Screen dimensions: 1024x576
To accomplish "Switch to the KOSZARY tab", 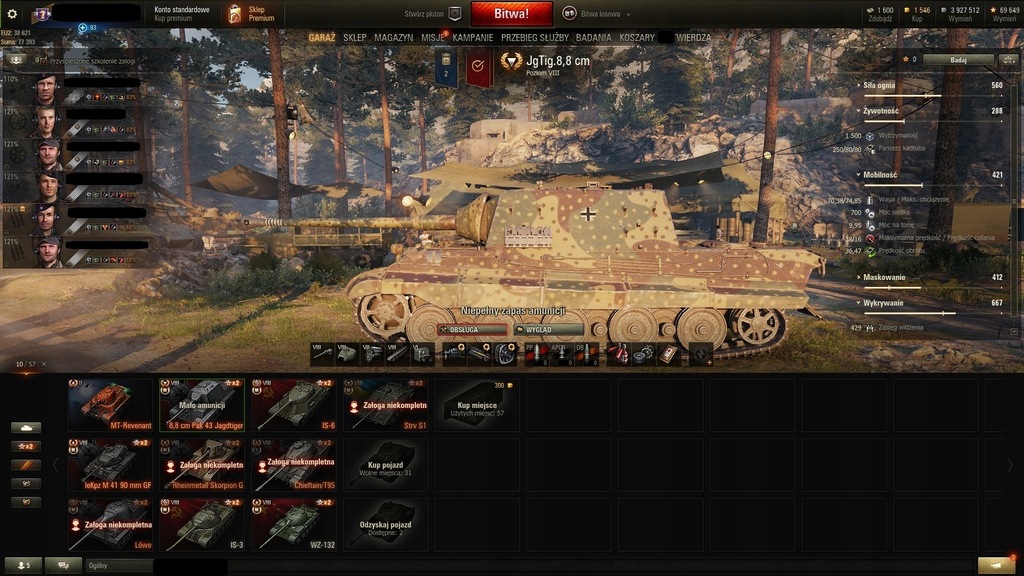I will pos(637,38).
